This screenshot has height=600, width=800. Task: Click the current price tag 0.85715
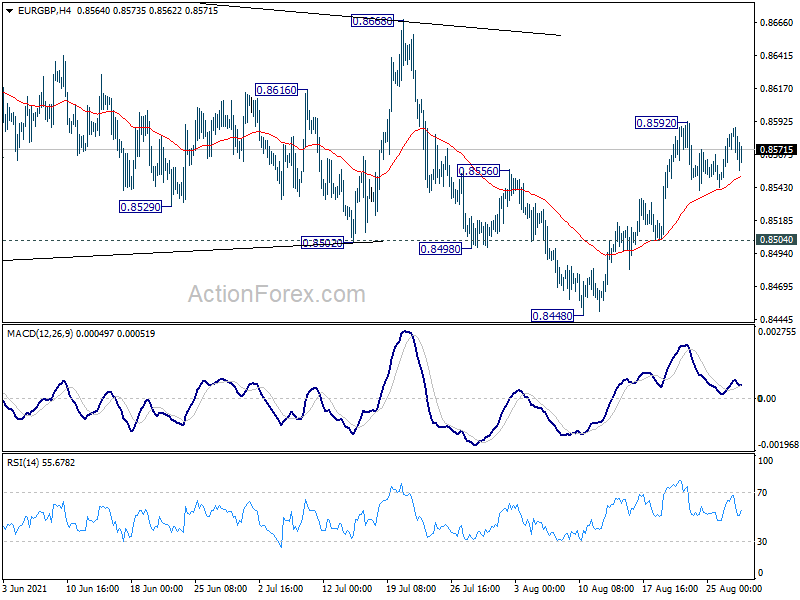pyautogui.click(x=777, y=150)
